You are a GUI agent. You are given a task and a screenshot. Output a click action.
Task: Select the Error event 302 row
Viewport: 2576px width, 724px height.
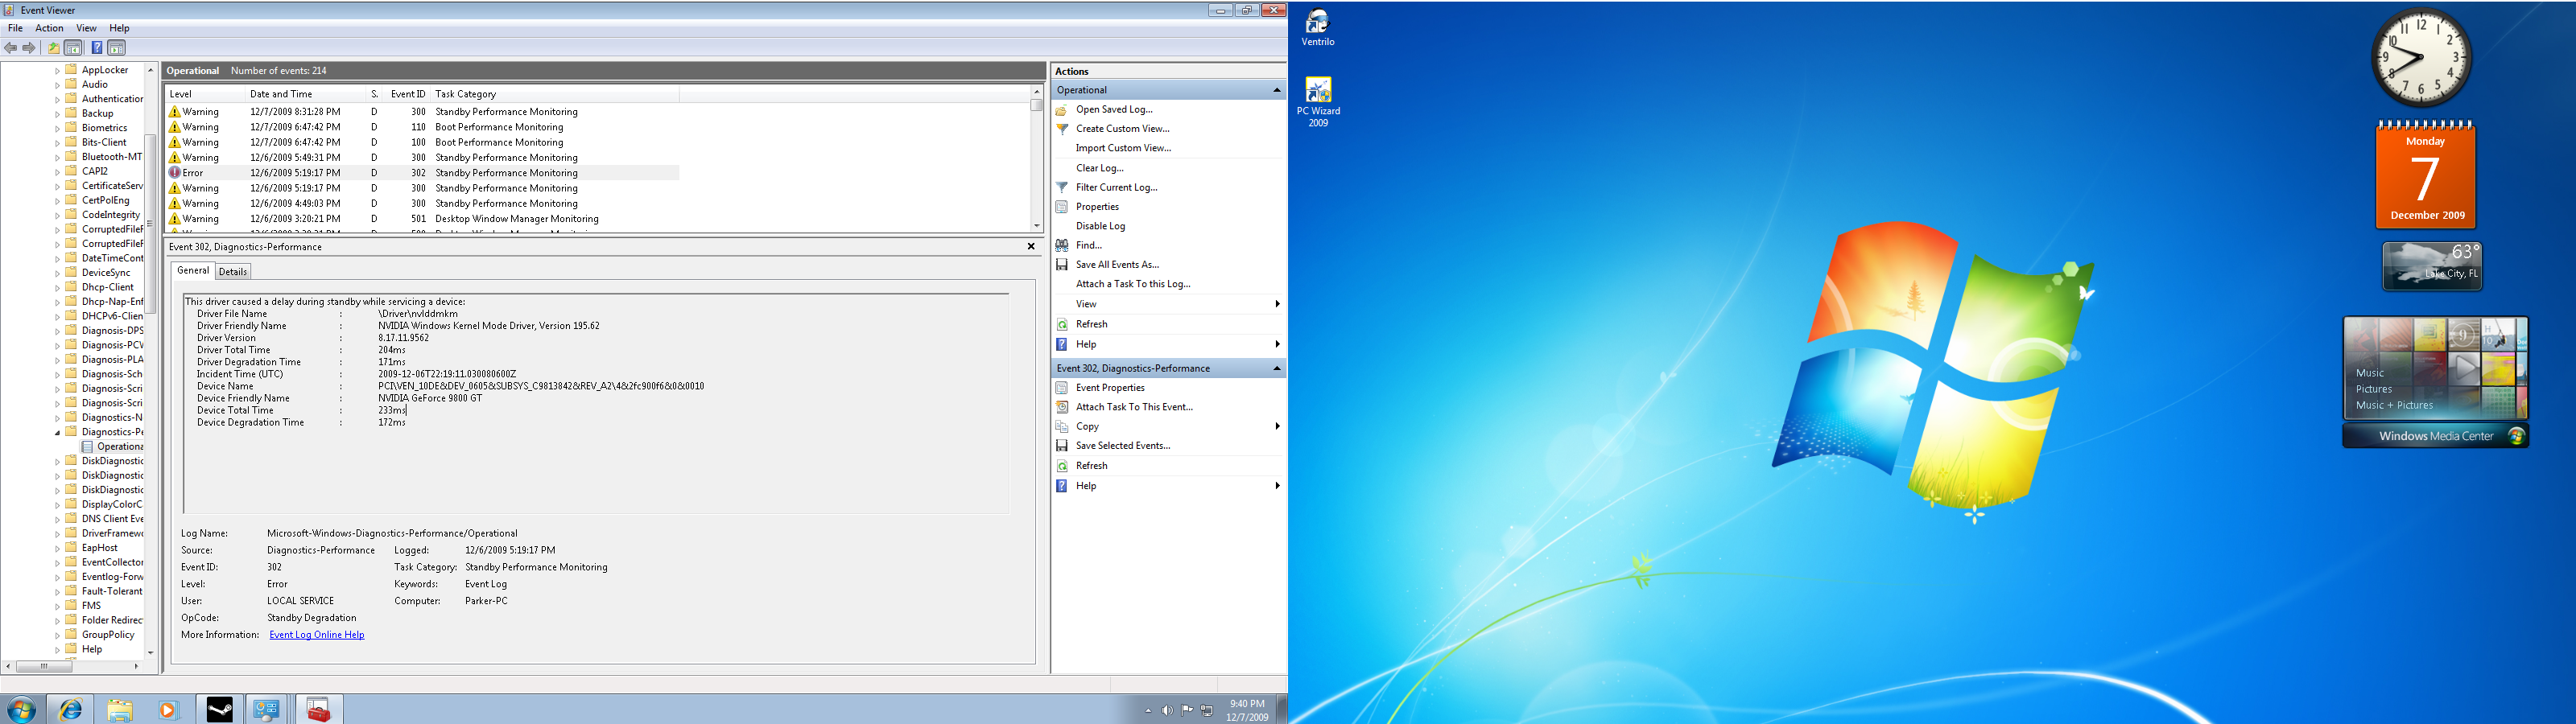click(x=423, y=173)
